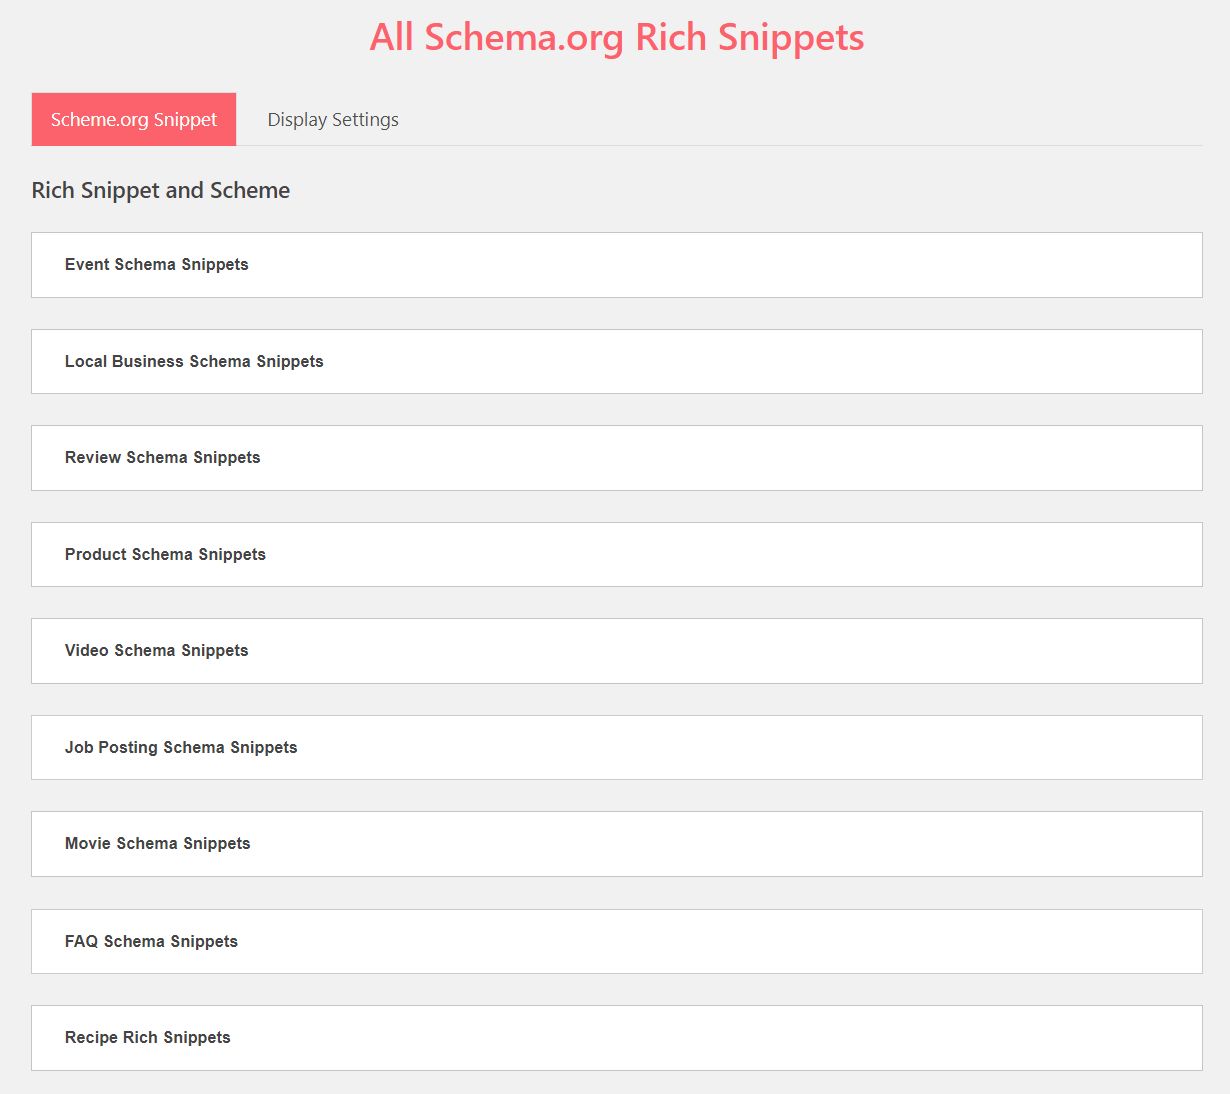Expand the Product Schema Snippets panel
The width and height of the screenshot is (1230, 1094).
[x=617, y=554]
